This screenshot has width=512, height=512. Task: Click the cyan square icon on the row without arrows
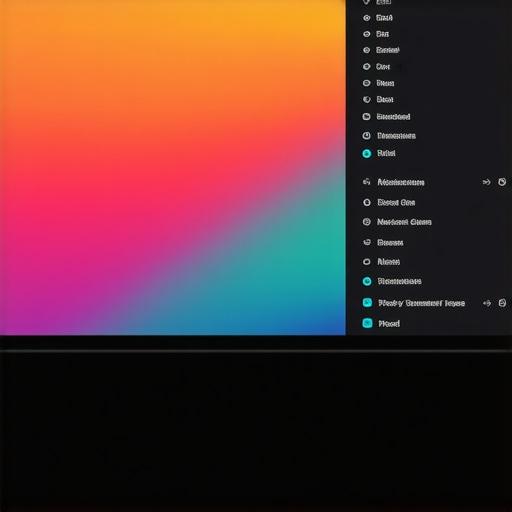point(367,323)
